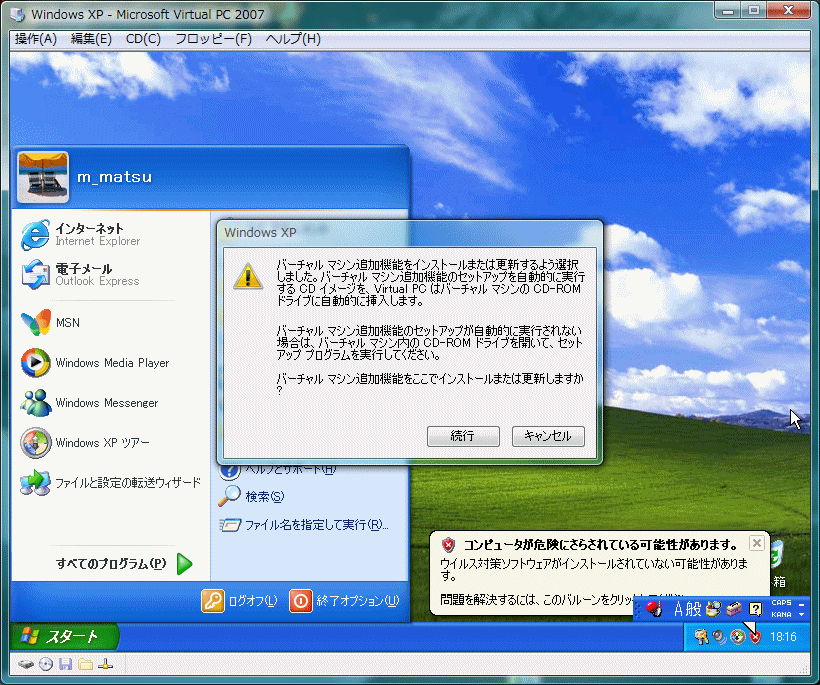Open the CD(C) menu
The image size is (820, 685).
(x=143, y=39)
